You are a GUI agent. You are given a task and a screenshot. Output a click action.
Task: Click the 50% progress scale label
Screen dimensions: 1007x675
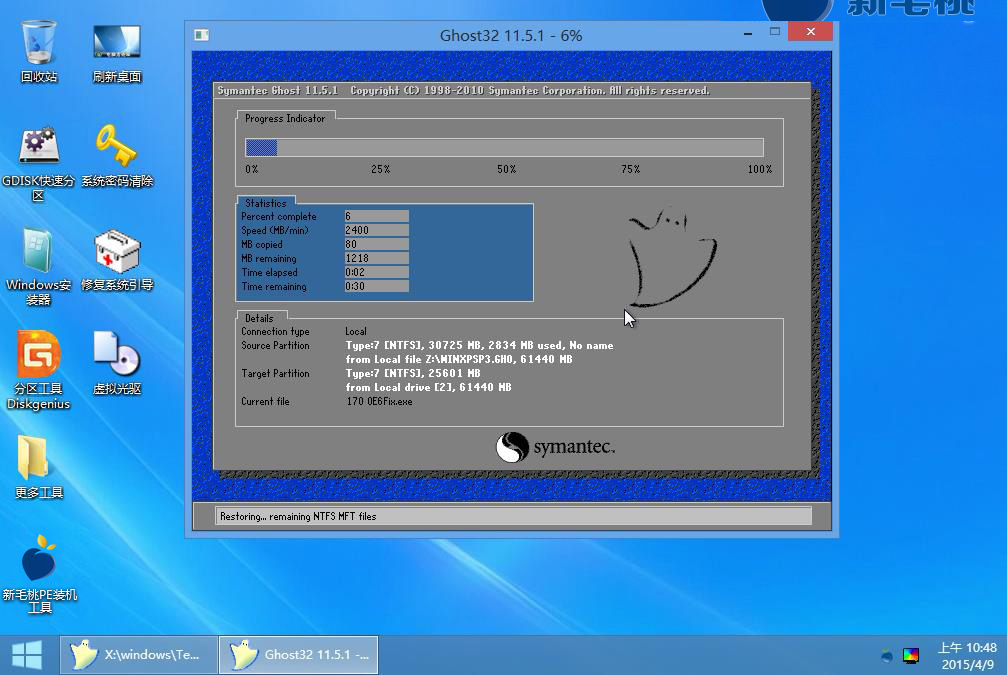point(507,170)
